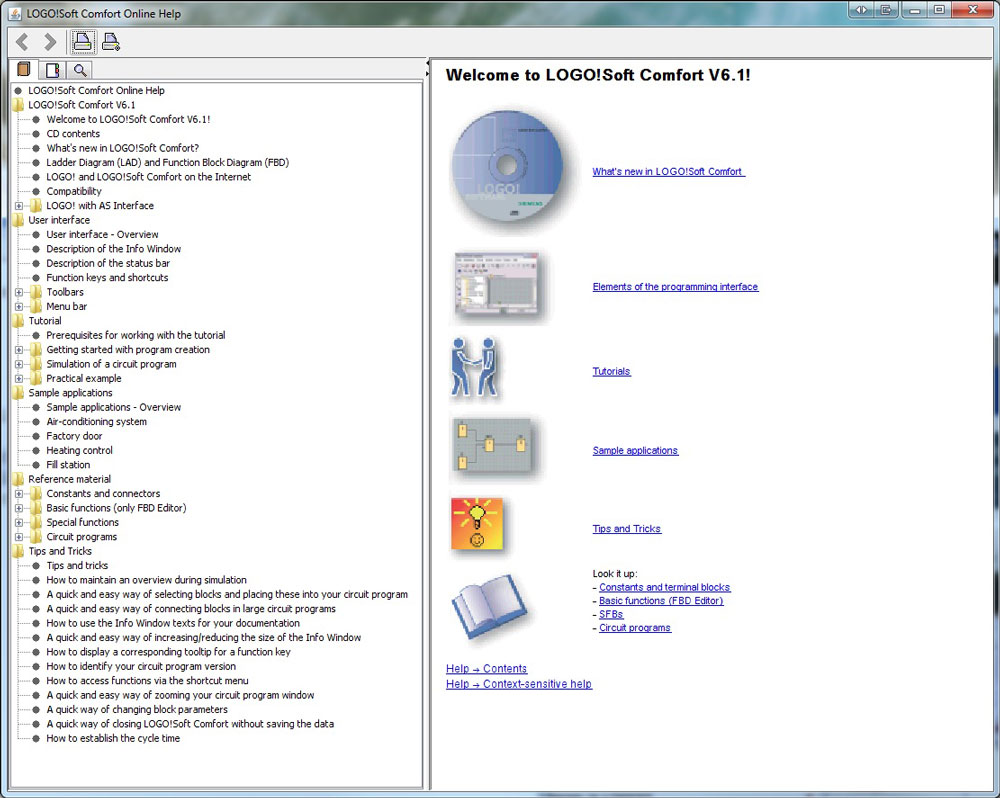
Task: Open the Elements of the programming interface link
Action: coord(675,287)
